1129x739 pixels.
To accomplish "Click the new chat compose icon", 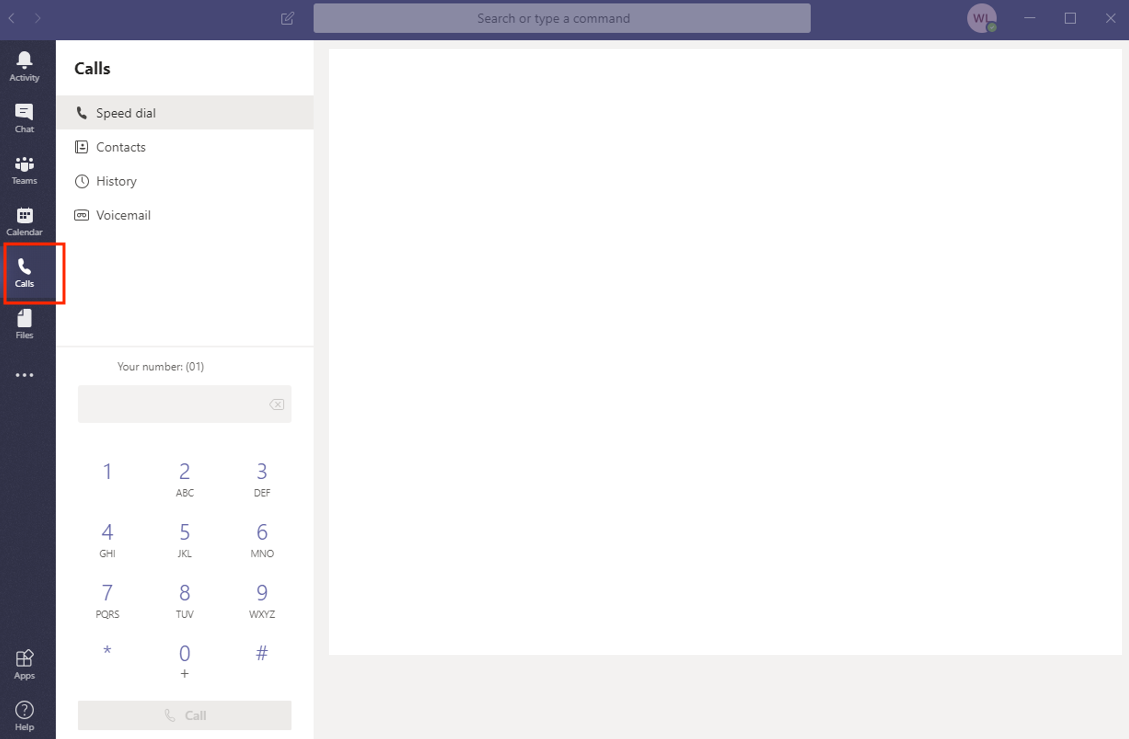I will click(x=287, y=19).
